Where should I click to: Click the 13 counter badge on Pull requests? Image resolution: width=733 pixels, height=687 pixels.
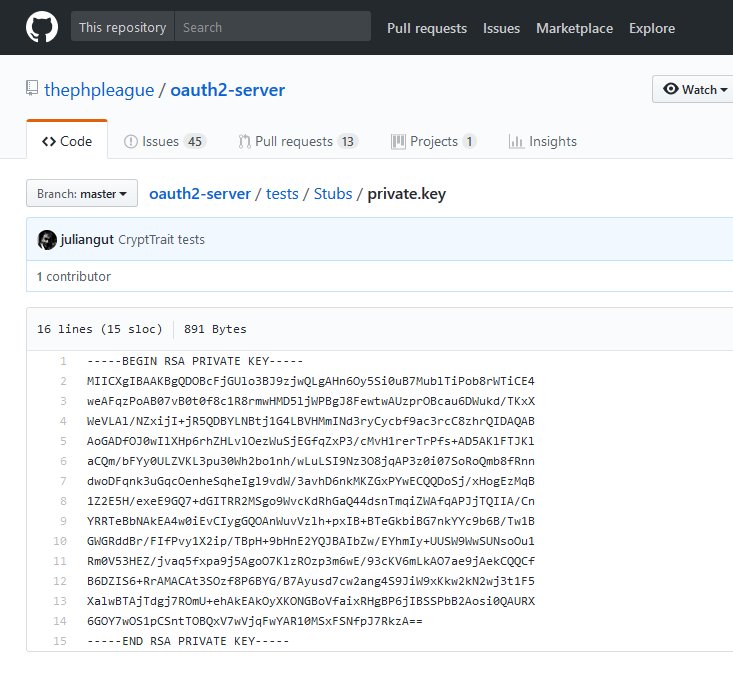click(x=347, y=141)
